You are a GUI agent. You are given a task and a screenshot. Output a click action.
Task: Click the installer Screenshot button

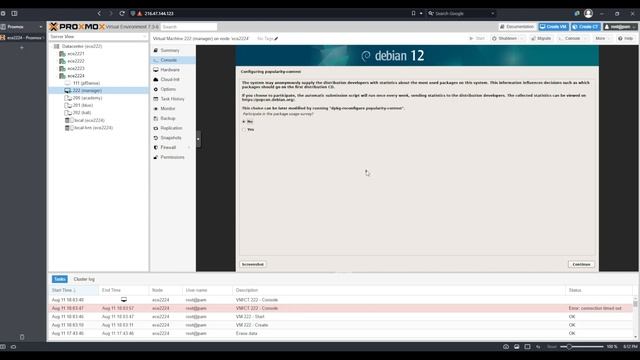point(253,264)
